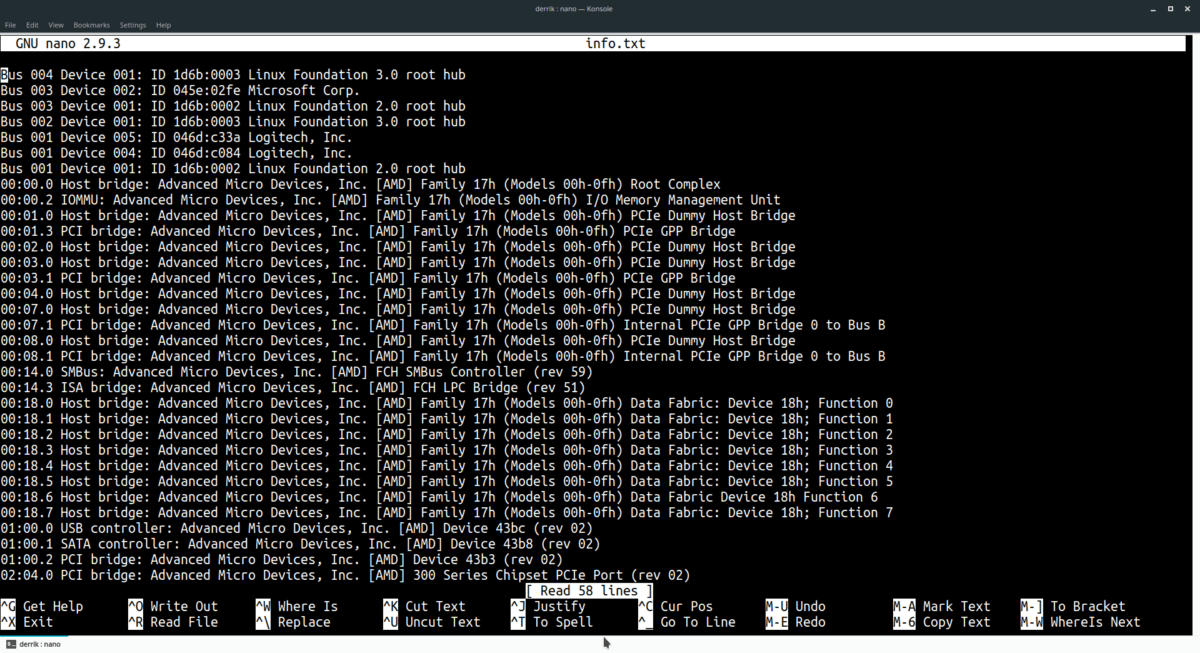The width and height of the screenshot is (1200, 653).
Task: Place cursor on 'Bus 001 Device 001' line
Action: pyautogui.click(x=233, y=169)
